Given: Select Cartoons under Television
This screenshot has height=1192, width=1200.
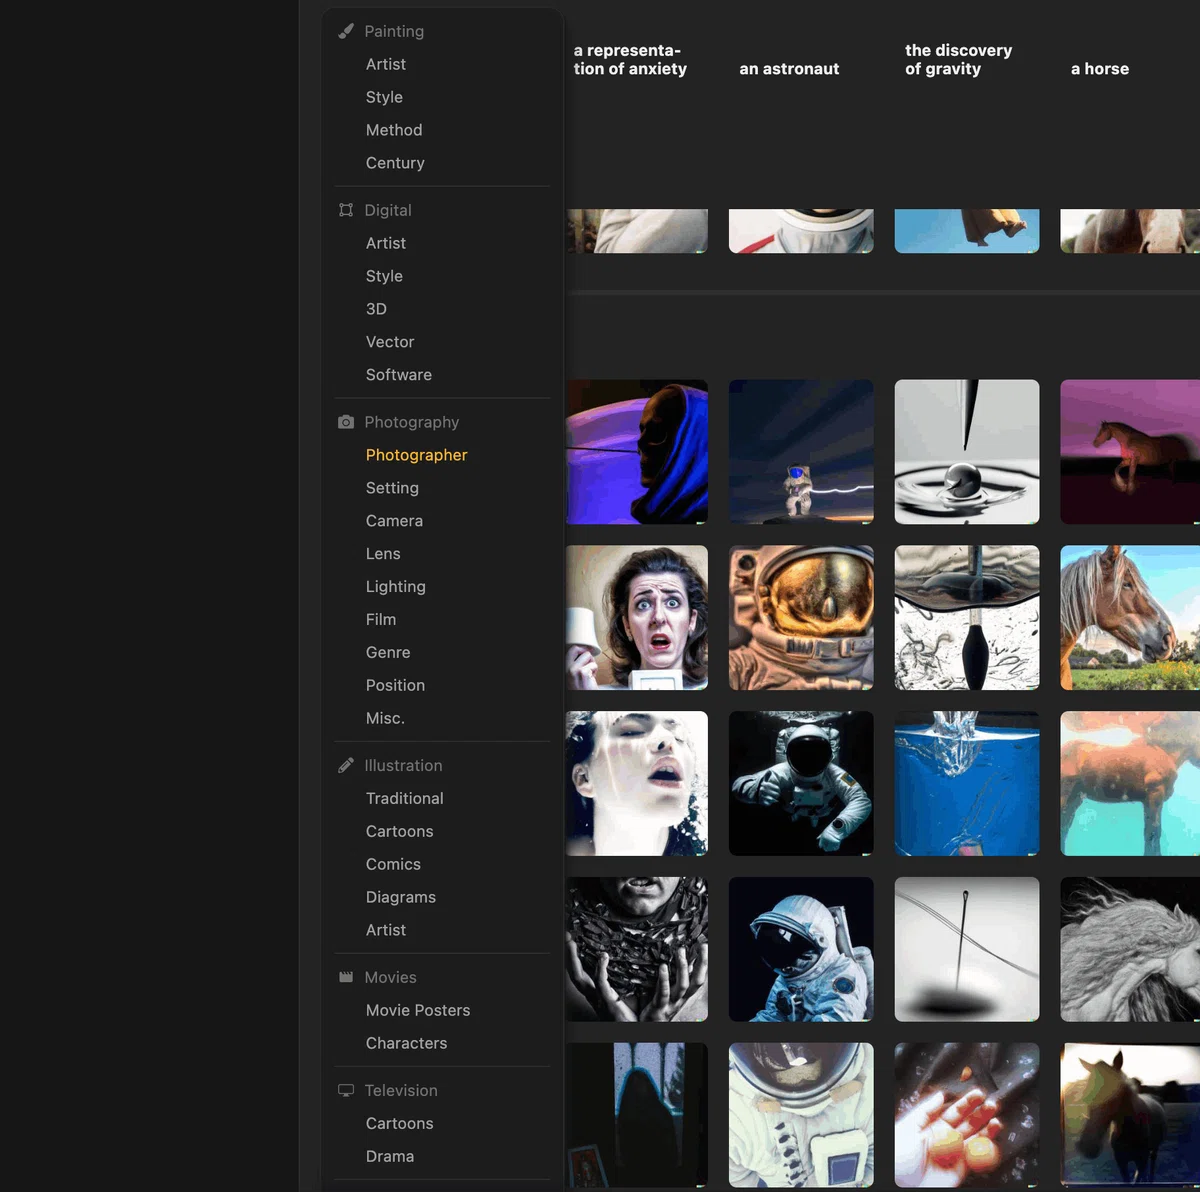Looking at the screenshot, I should point(400,1123).
